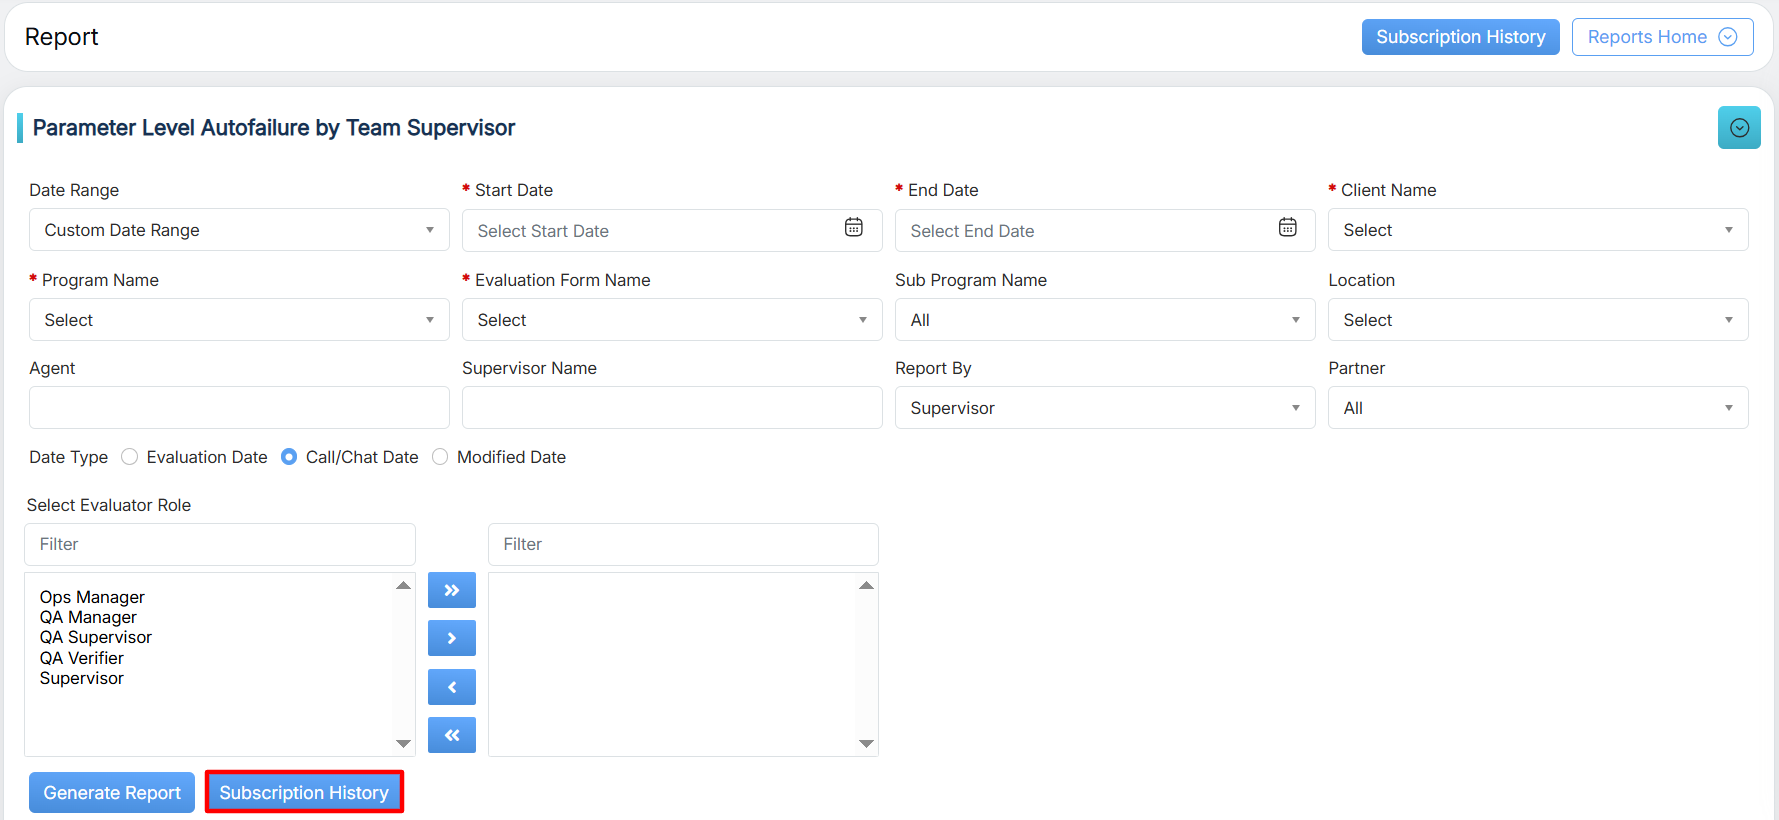Select QA Supervisor in the role list

click(x=96, y=638)
